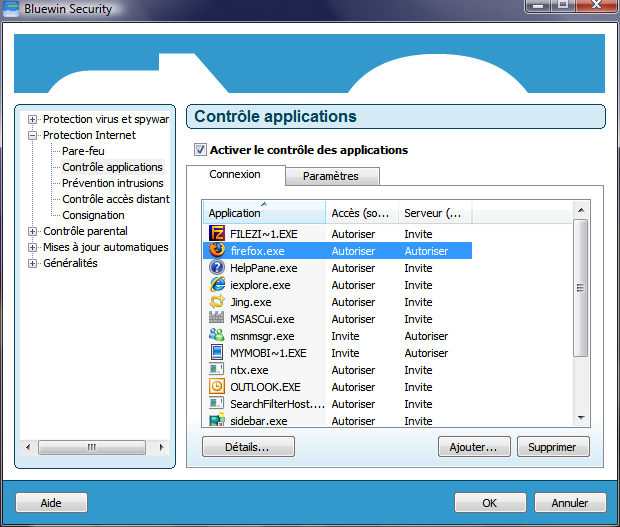Click the OUTLOOK.EXE icon
The height and width of the screenshot is (527, 620).
click(x=217, y=386)
